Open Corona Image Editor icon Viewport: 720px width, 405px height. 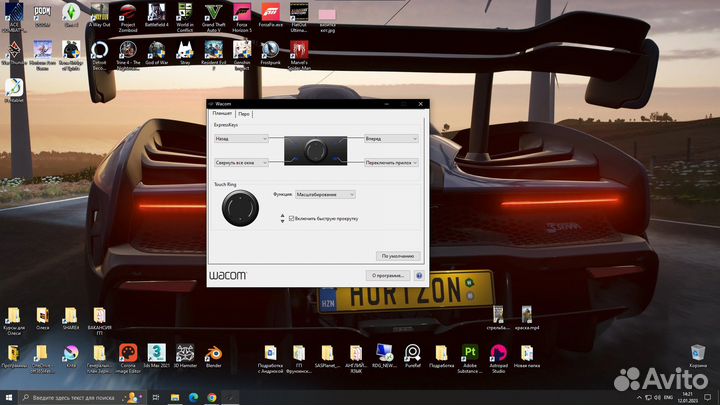128,359
